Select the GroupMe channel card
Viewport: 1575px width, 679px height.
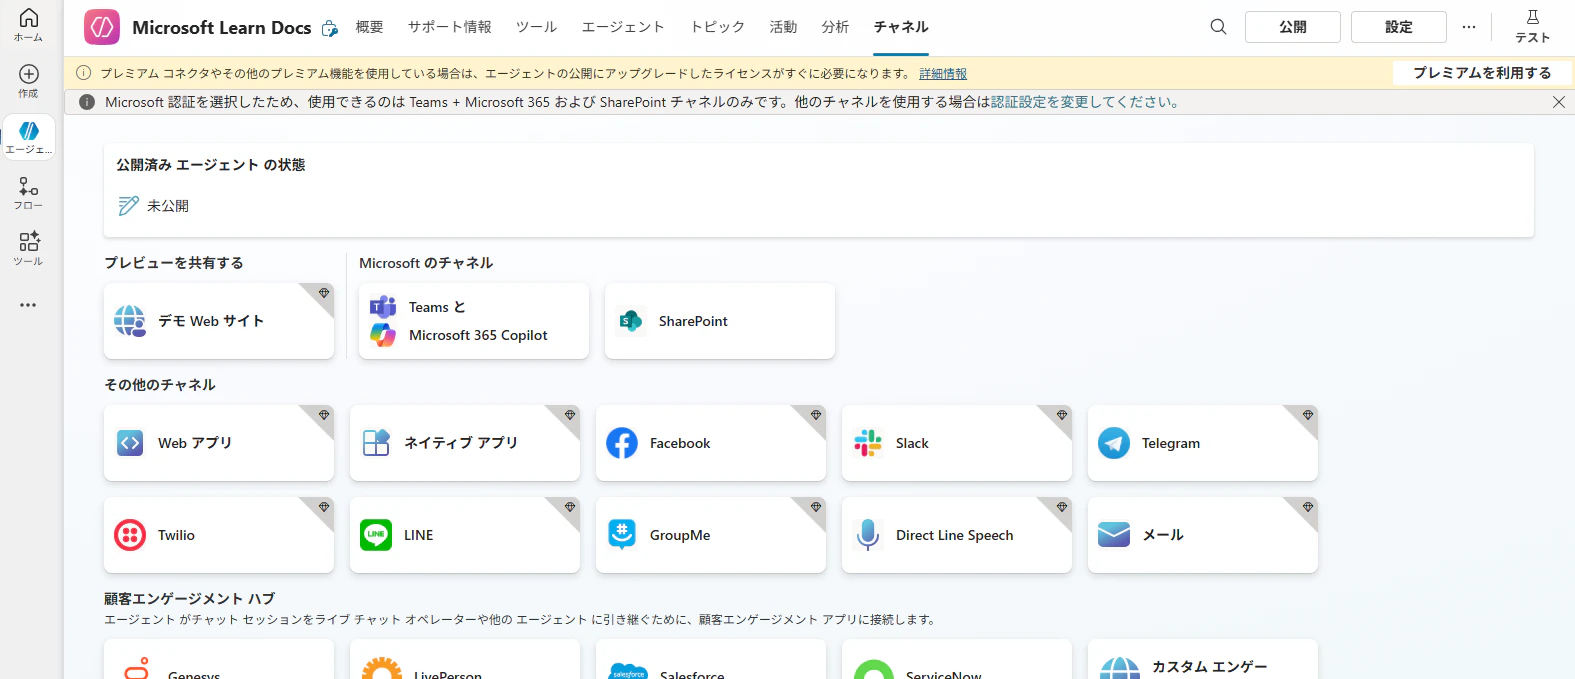[711, 535]
